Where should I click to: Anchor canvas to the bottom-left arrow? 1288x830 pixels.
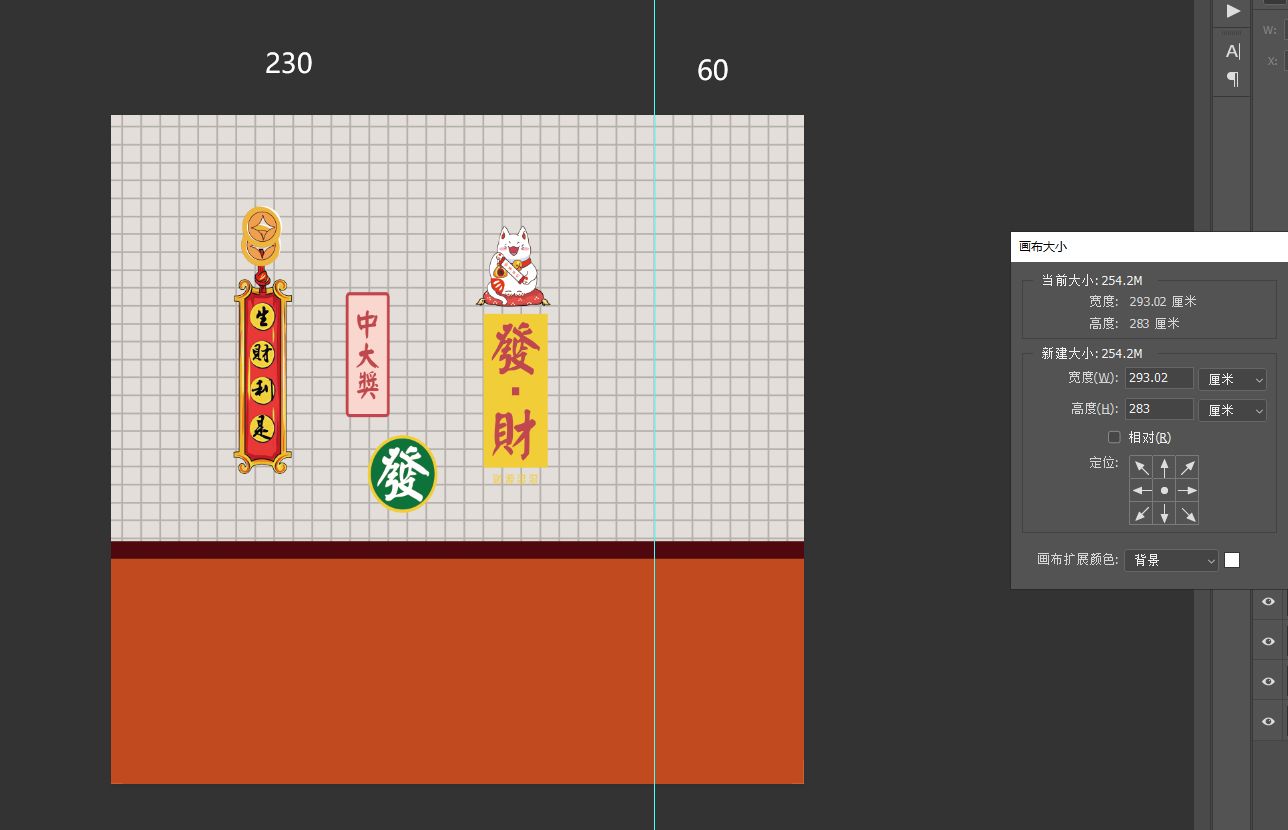click(x=1141, y=514)
